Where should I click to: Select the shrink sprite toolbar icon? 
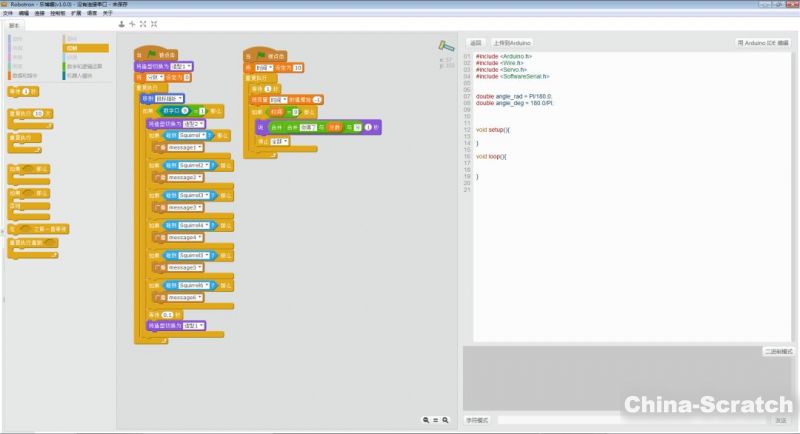pos(153,23)
